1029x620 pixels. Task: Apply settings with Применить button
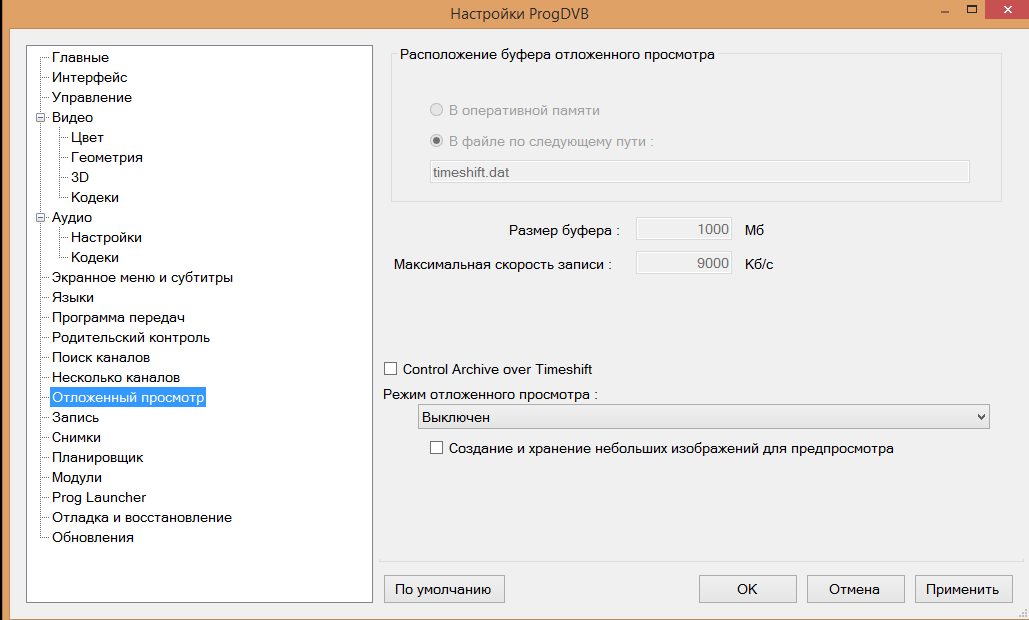[963, 589]
